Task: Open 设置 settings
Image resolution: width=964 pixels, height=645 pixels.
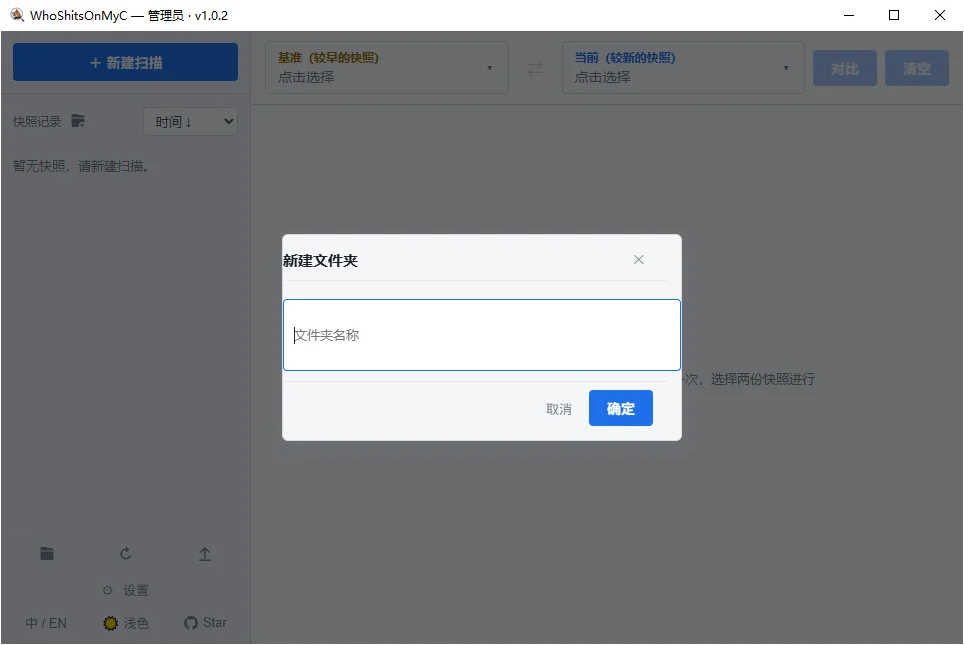Action: 125,590
